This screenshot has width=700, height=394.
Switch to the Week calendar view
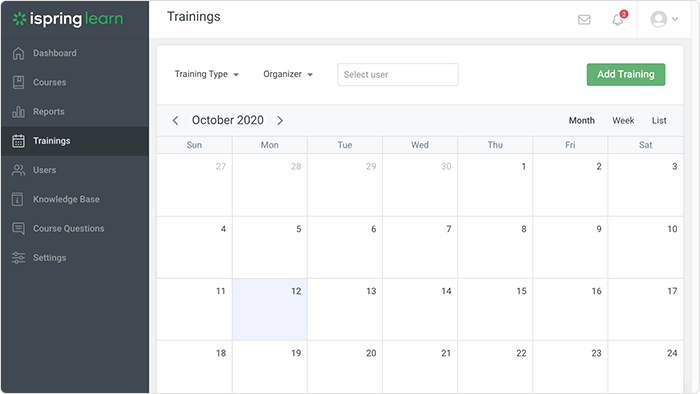coord(623,120)
